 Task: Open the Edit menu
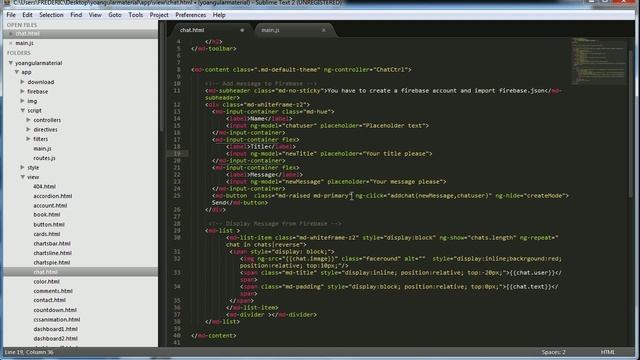click(27, 15)
